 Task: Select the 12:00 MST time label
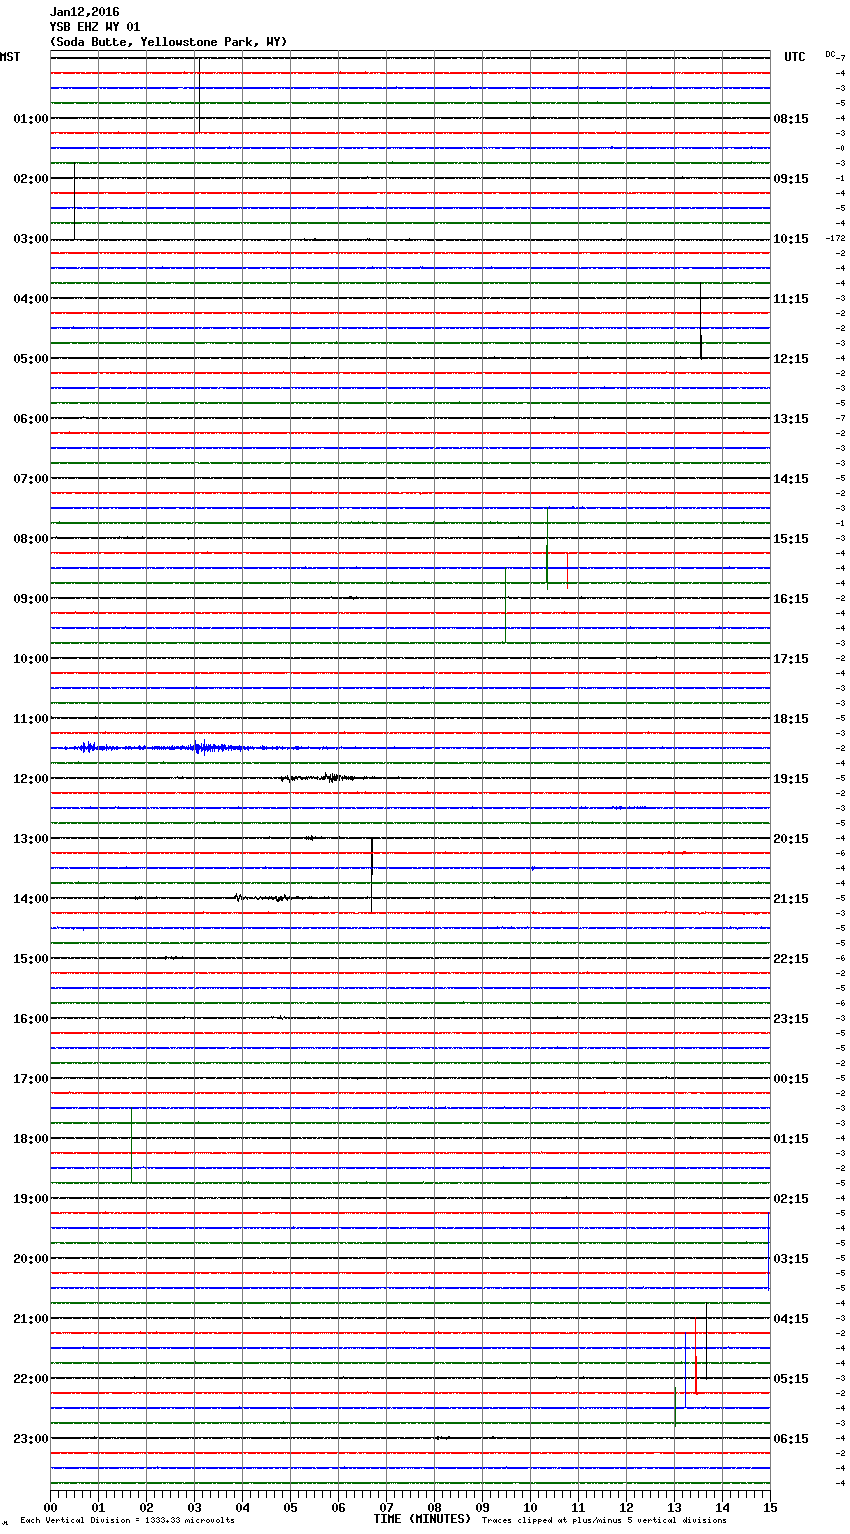click(30, 779)
